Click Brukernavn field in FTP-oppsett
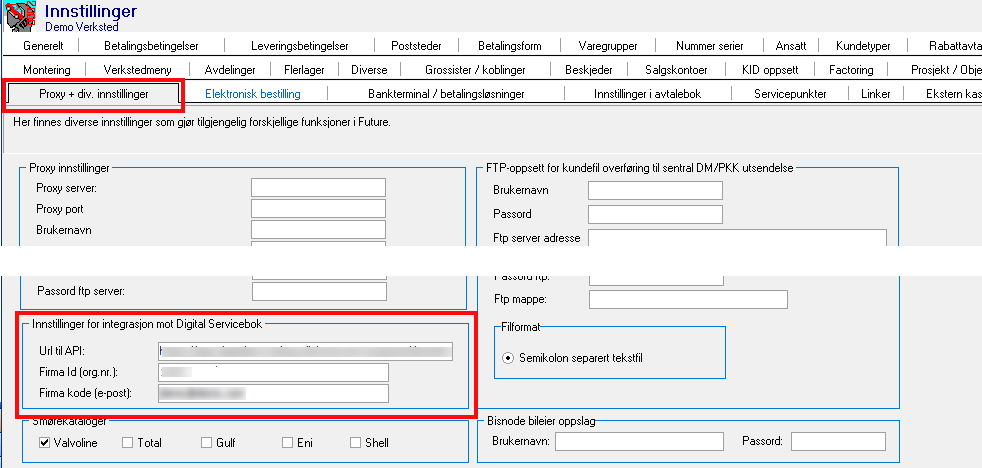This screenshot has width=982, height=468. click(655, 190)
